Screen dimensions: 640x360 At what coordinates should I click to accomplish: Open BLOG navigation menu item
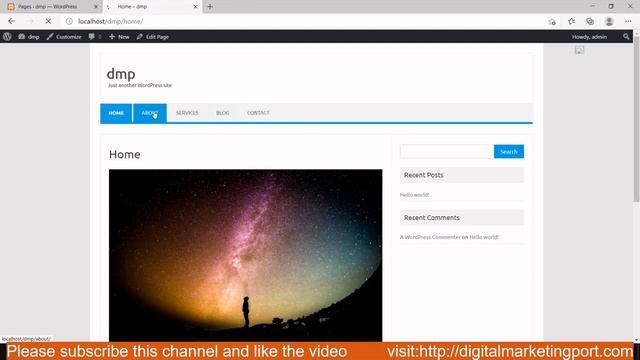(x=222, y=113)
